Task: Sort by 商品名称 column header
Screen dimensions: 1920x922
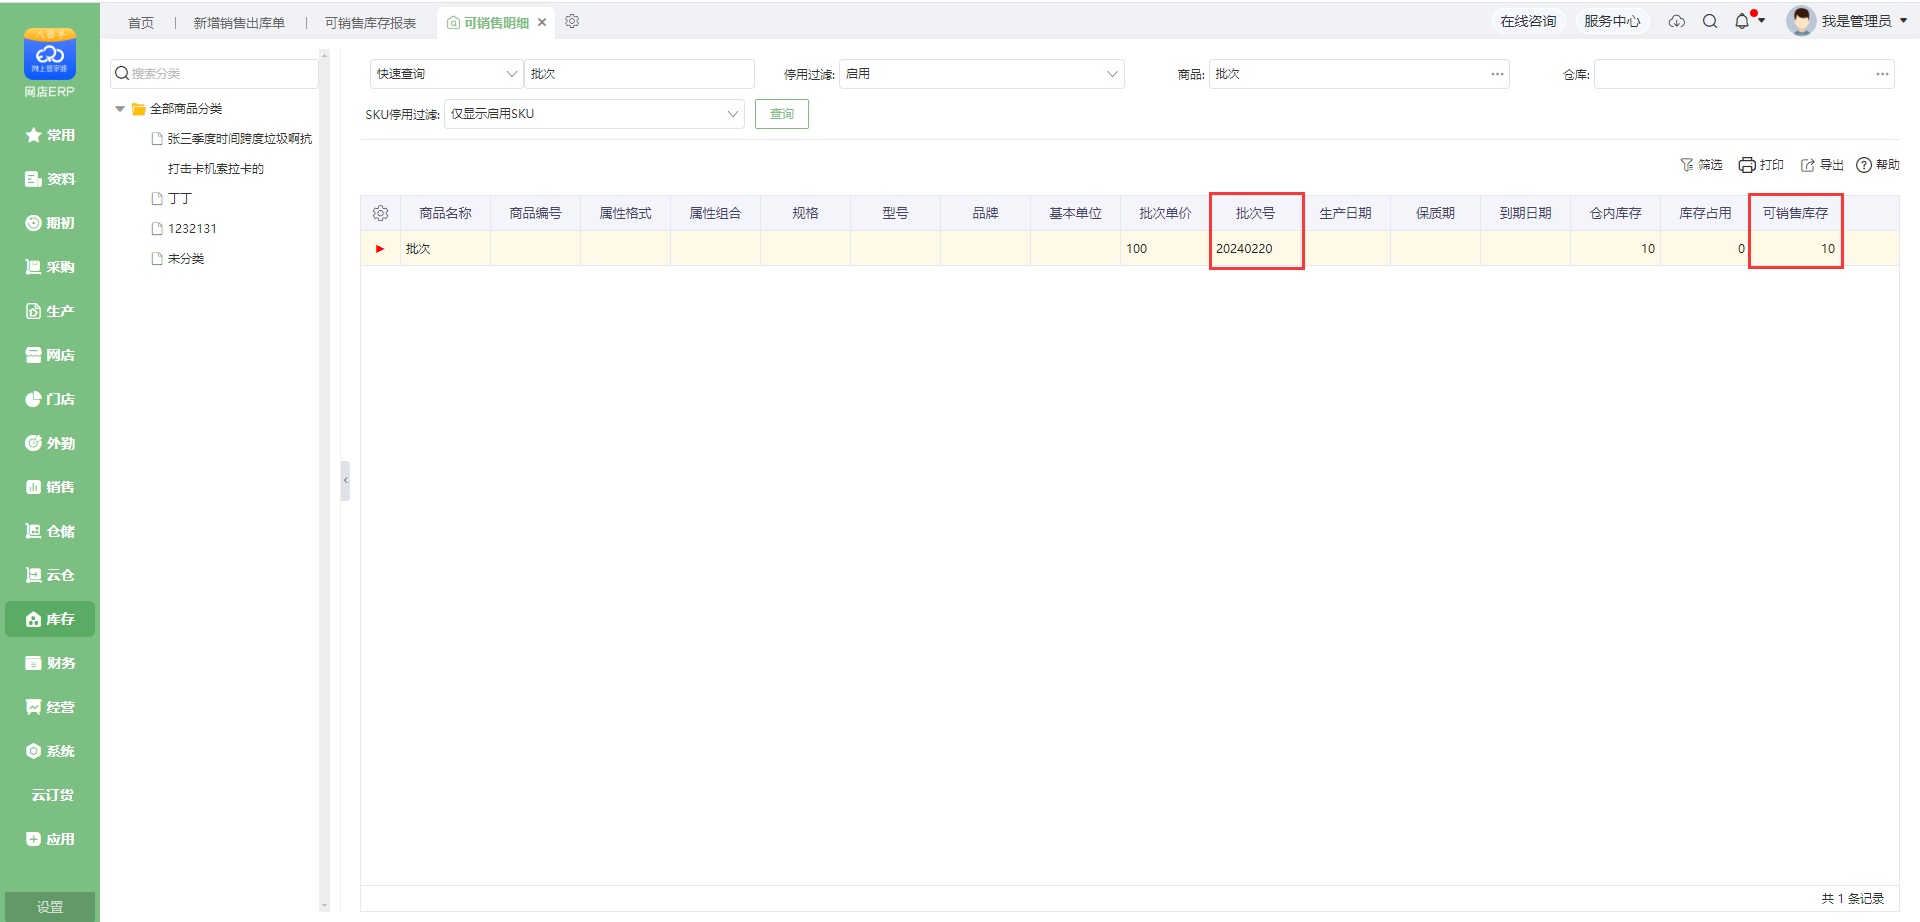Action: click(445, 213)
